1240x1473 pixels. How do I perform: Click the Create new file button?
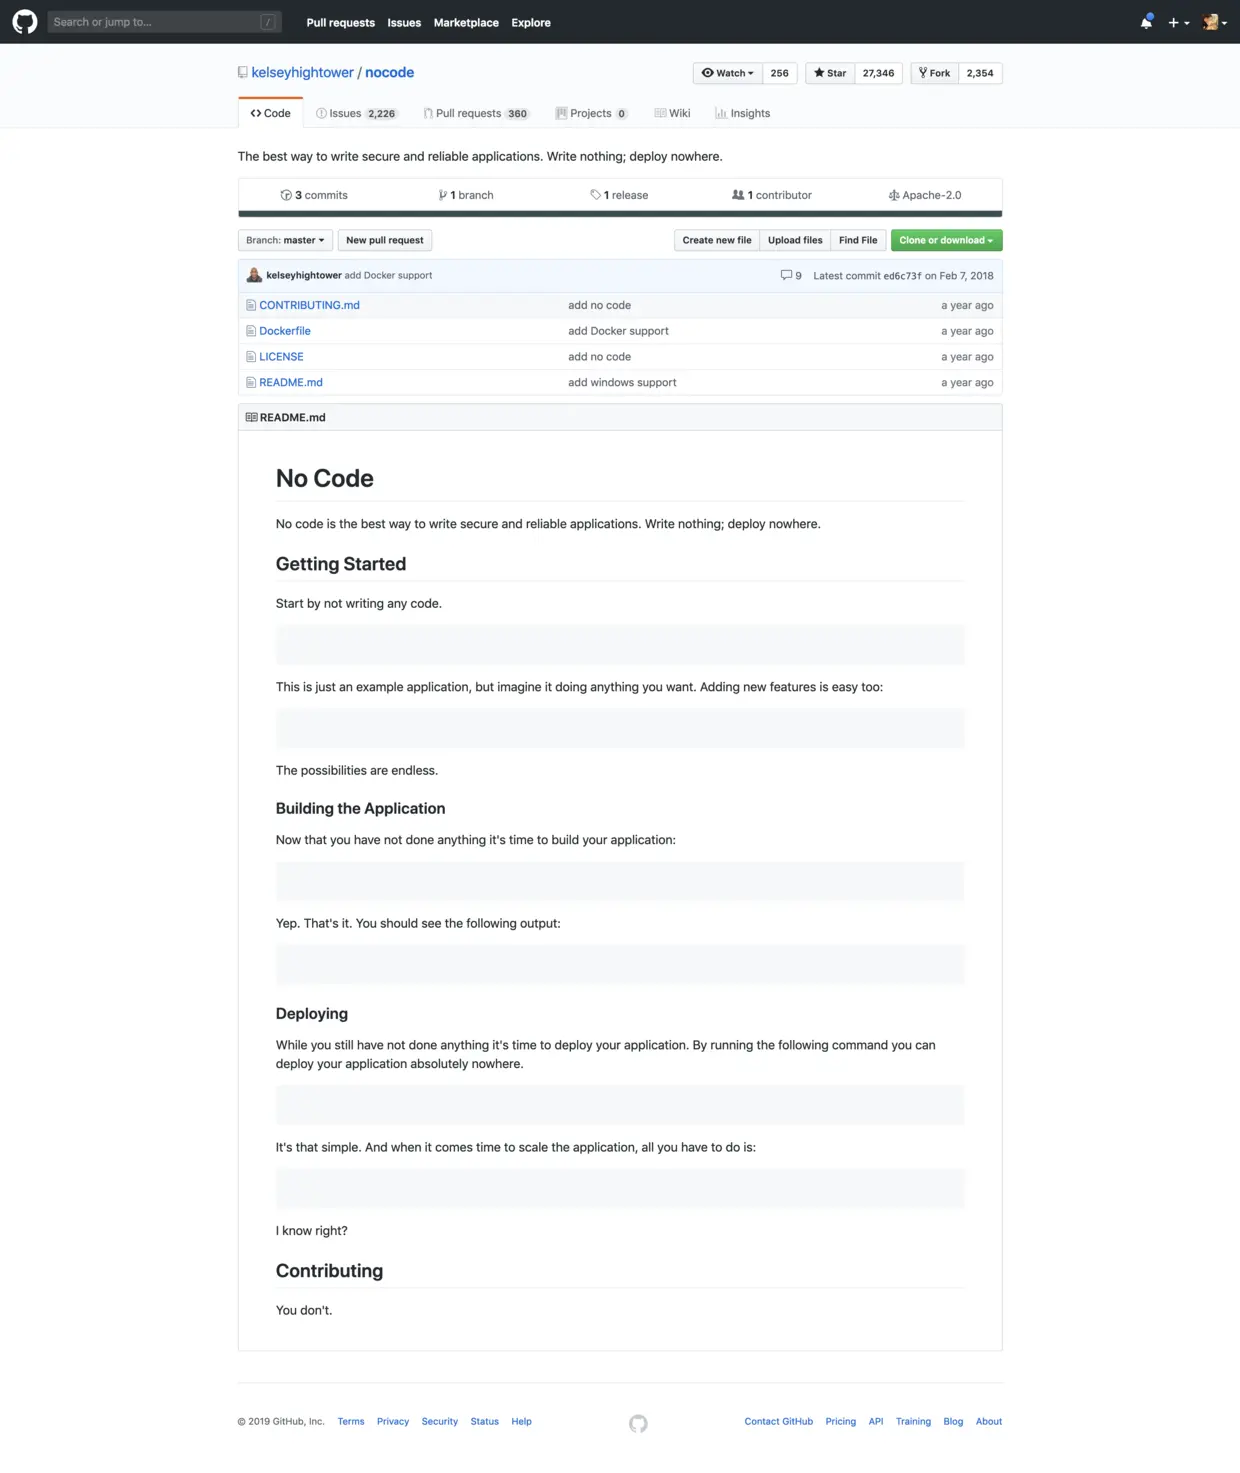717,240
